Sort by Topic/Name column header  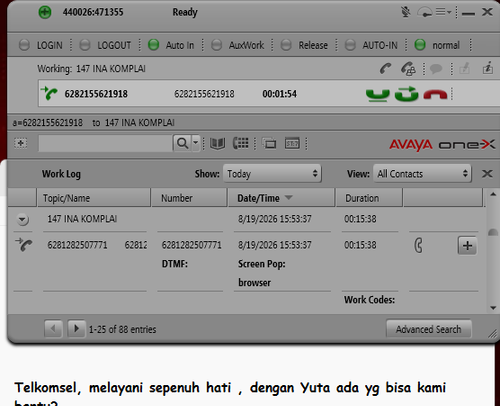(x=93, y=198)
